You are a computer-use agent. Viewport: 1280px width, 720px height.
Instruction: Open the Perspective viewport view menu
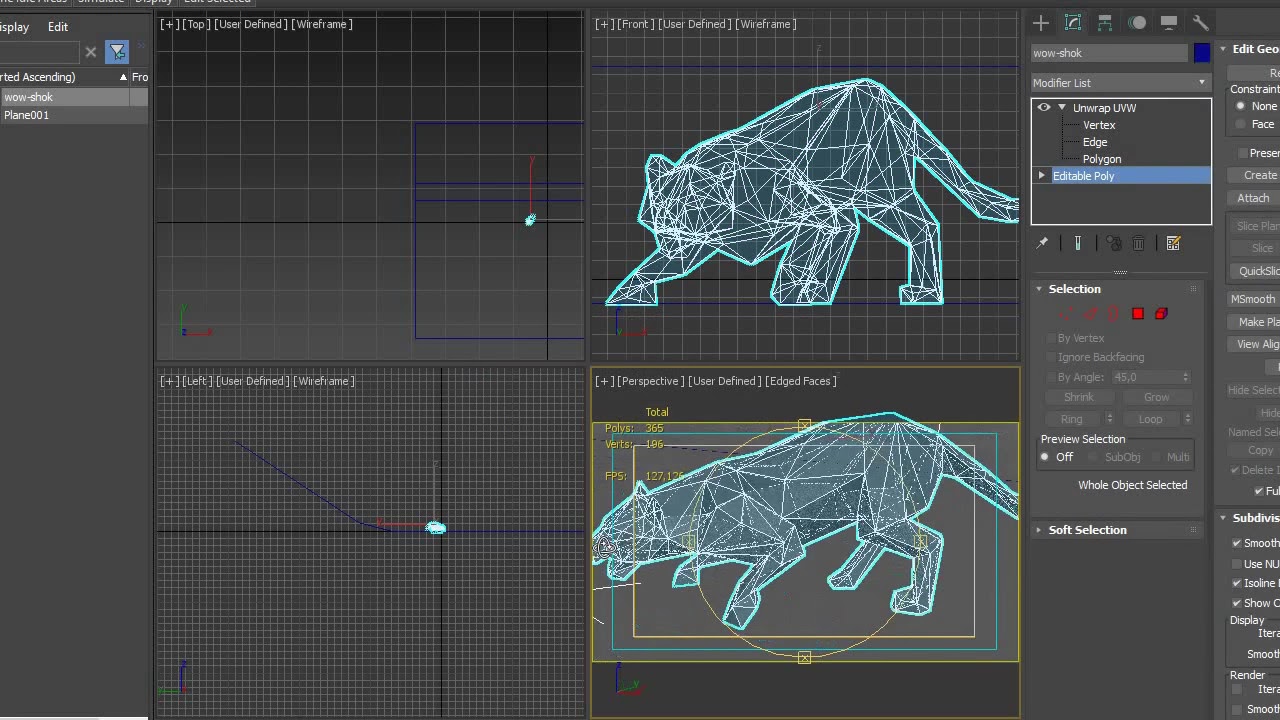[x=651, y=381]
